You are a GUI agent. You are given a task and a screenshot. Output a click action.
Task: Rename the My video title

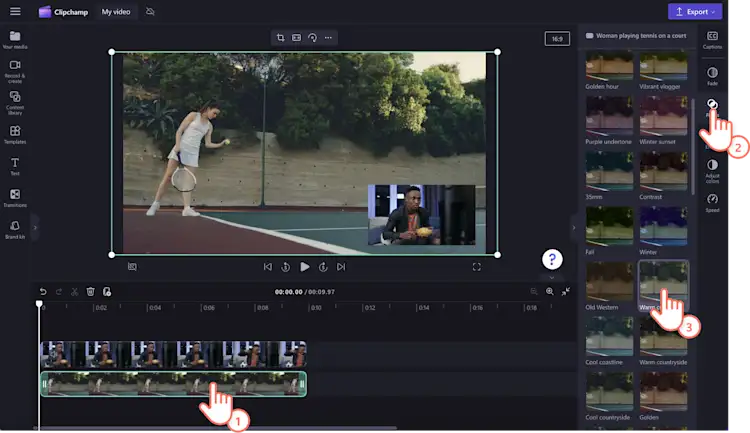pyautogui.click(x=116, y=11)
